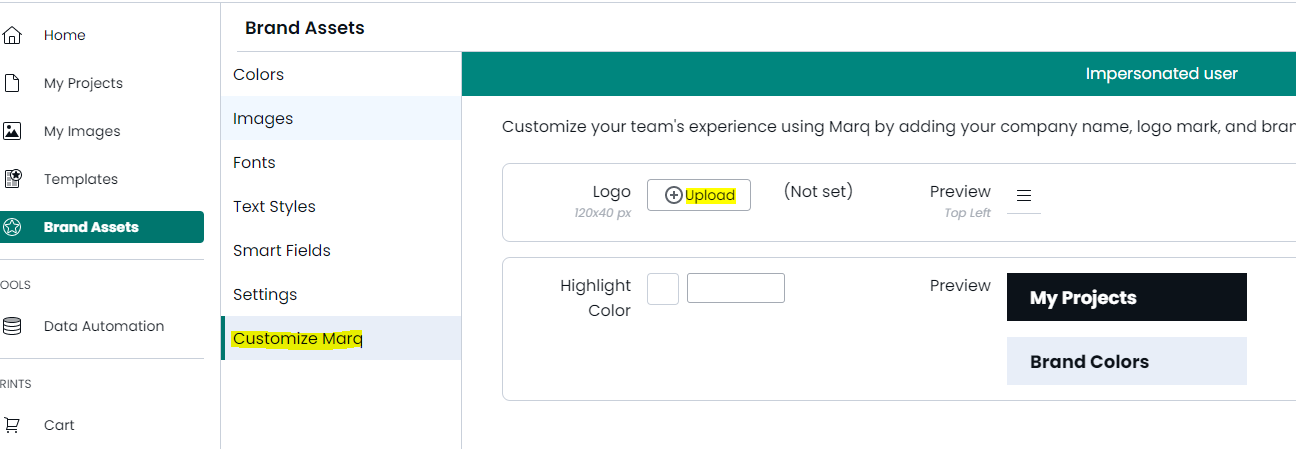Image resolution: width=1296 pixels, height=449 pixels.
Task: Open the Settings section
Action: pos(265,295)
